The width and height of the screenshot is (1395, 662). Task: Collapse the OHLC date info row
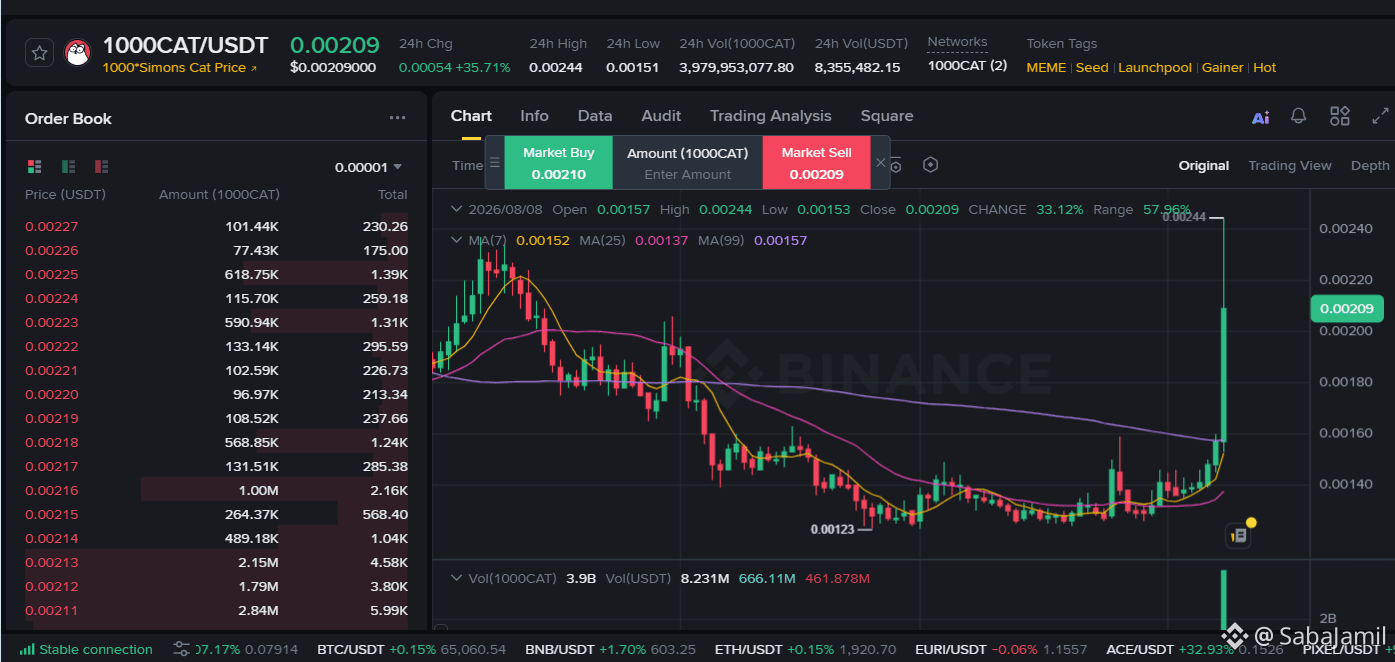(x=457, y=209)
